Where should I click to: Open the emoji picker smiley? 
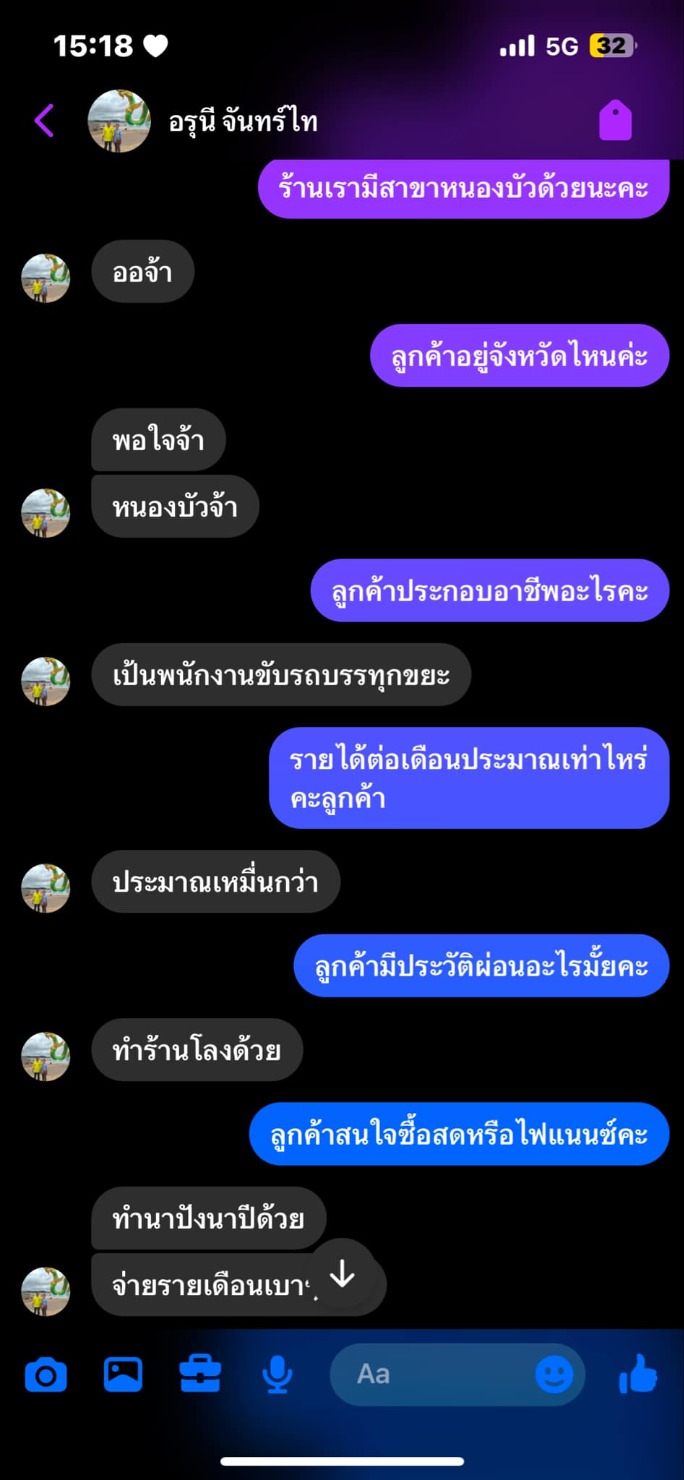pos(554,1375)
